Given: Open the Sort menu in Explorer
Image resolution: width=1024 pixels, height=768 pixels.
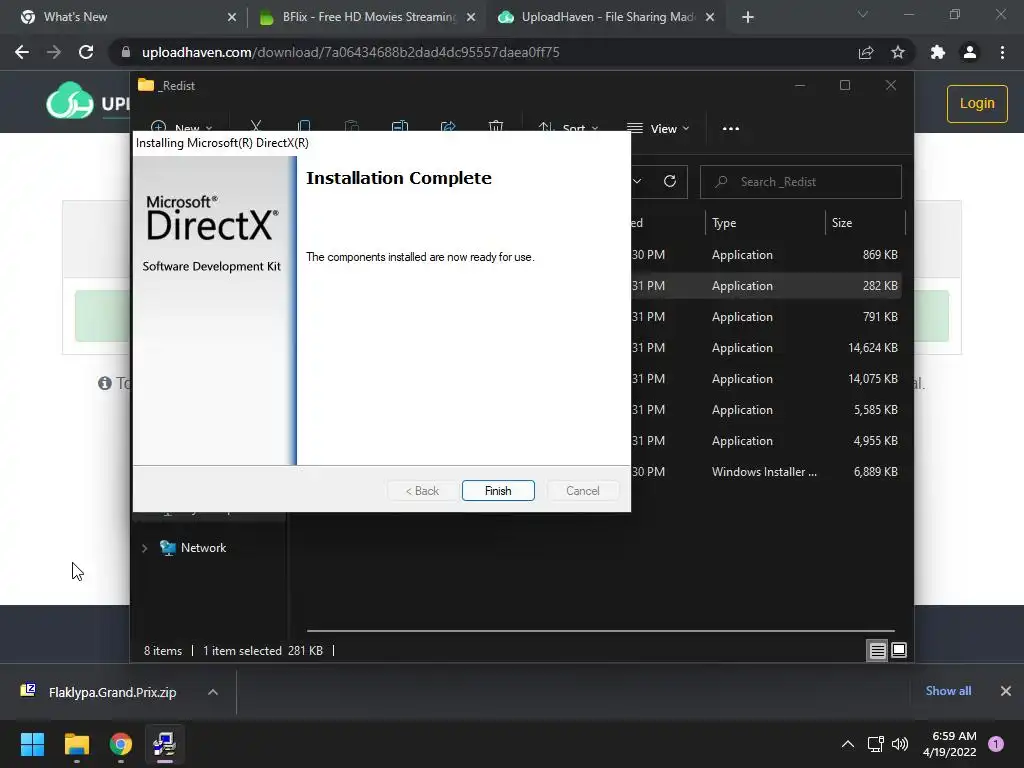Looking at the screenshot, I should tap(568, 127).
